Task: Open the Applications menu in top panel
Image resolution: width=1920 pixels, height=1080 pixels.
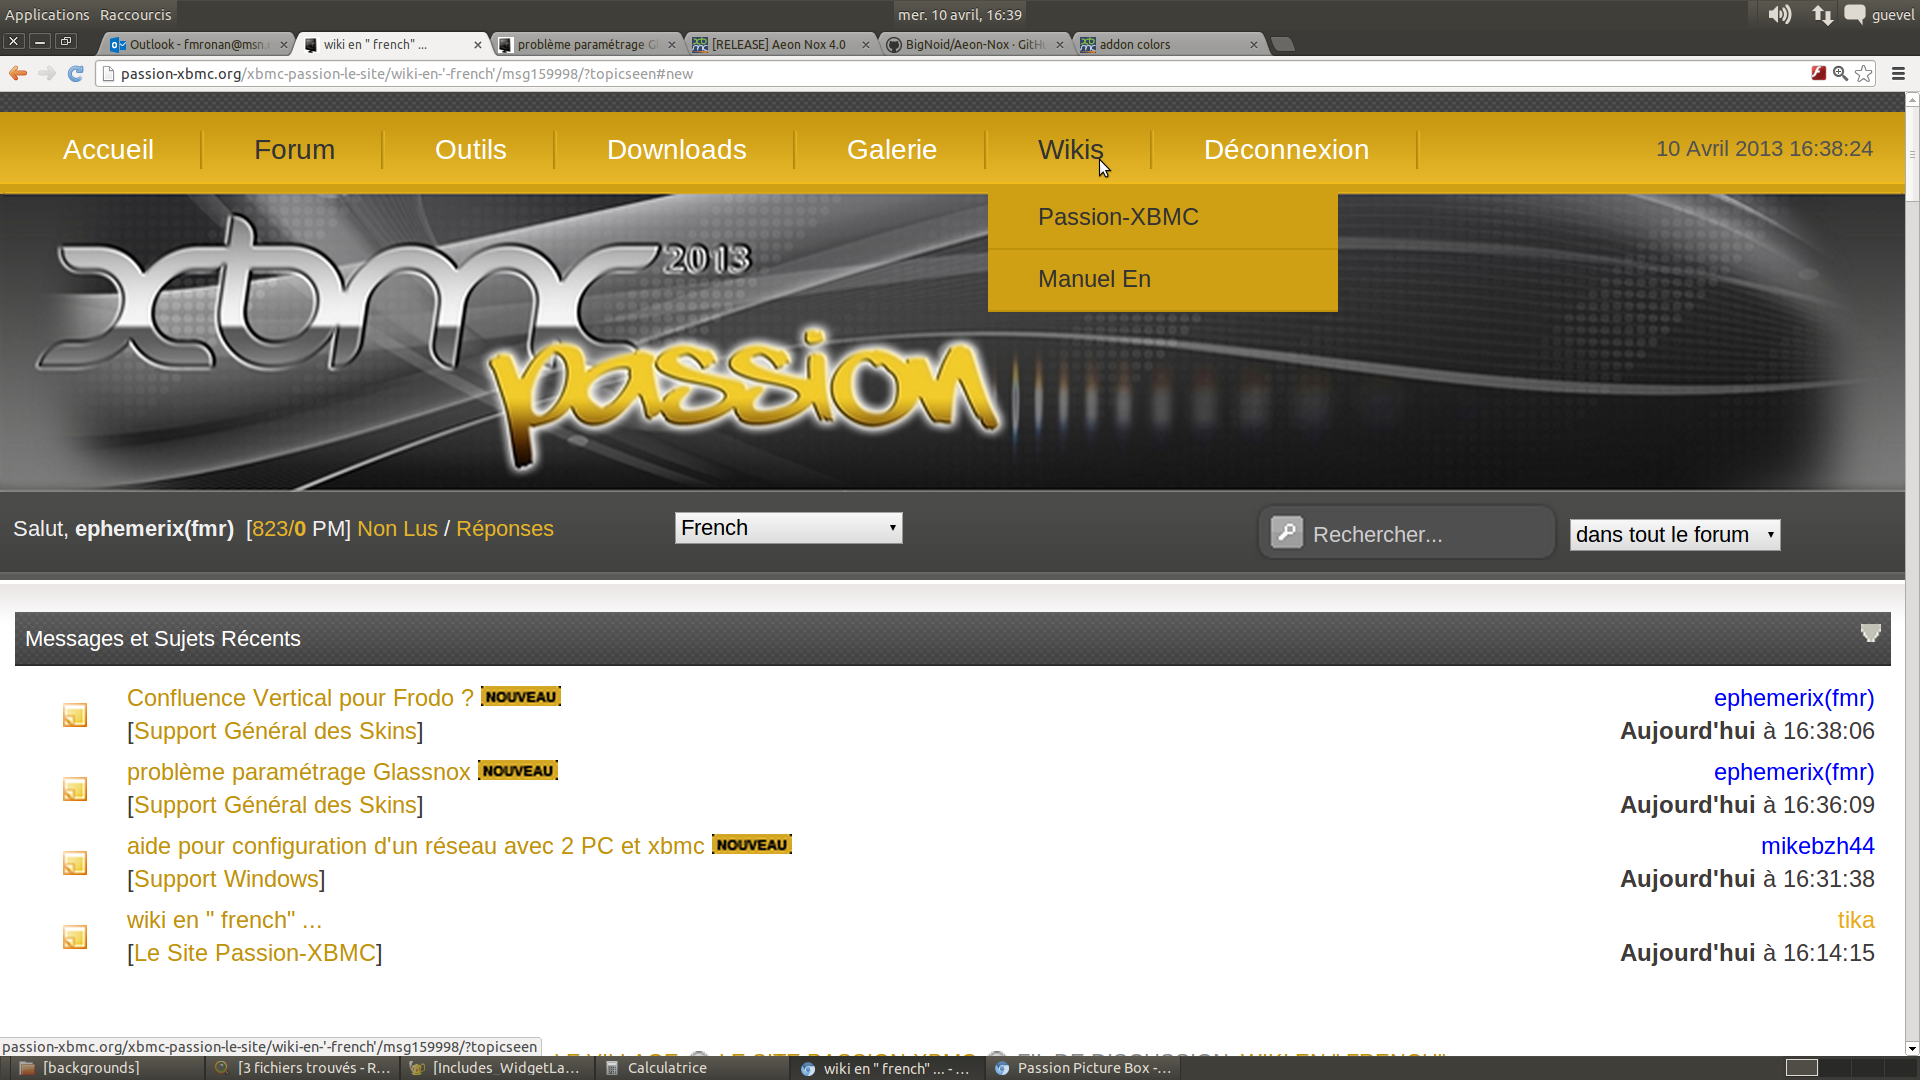Action: (x=47, y=14)
